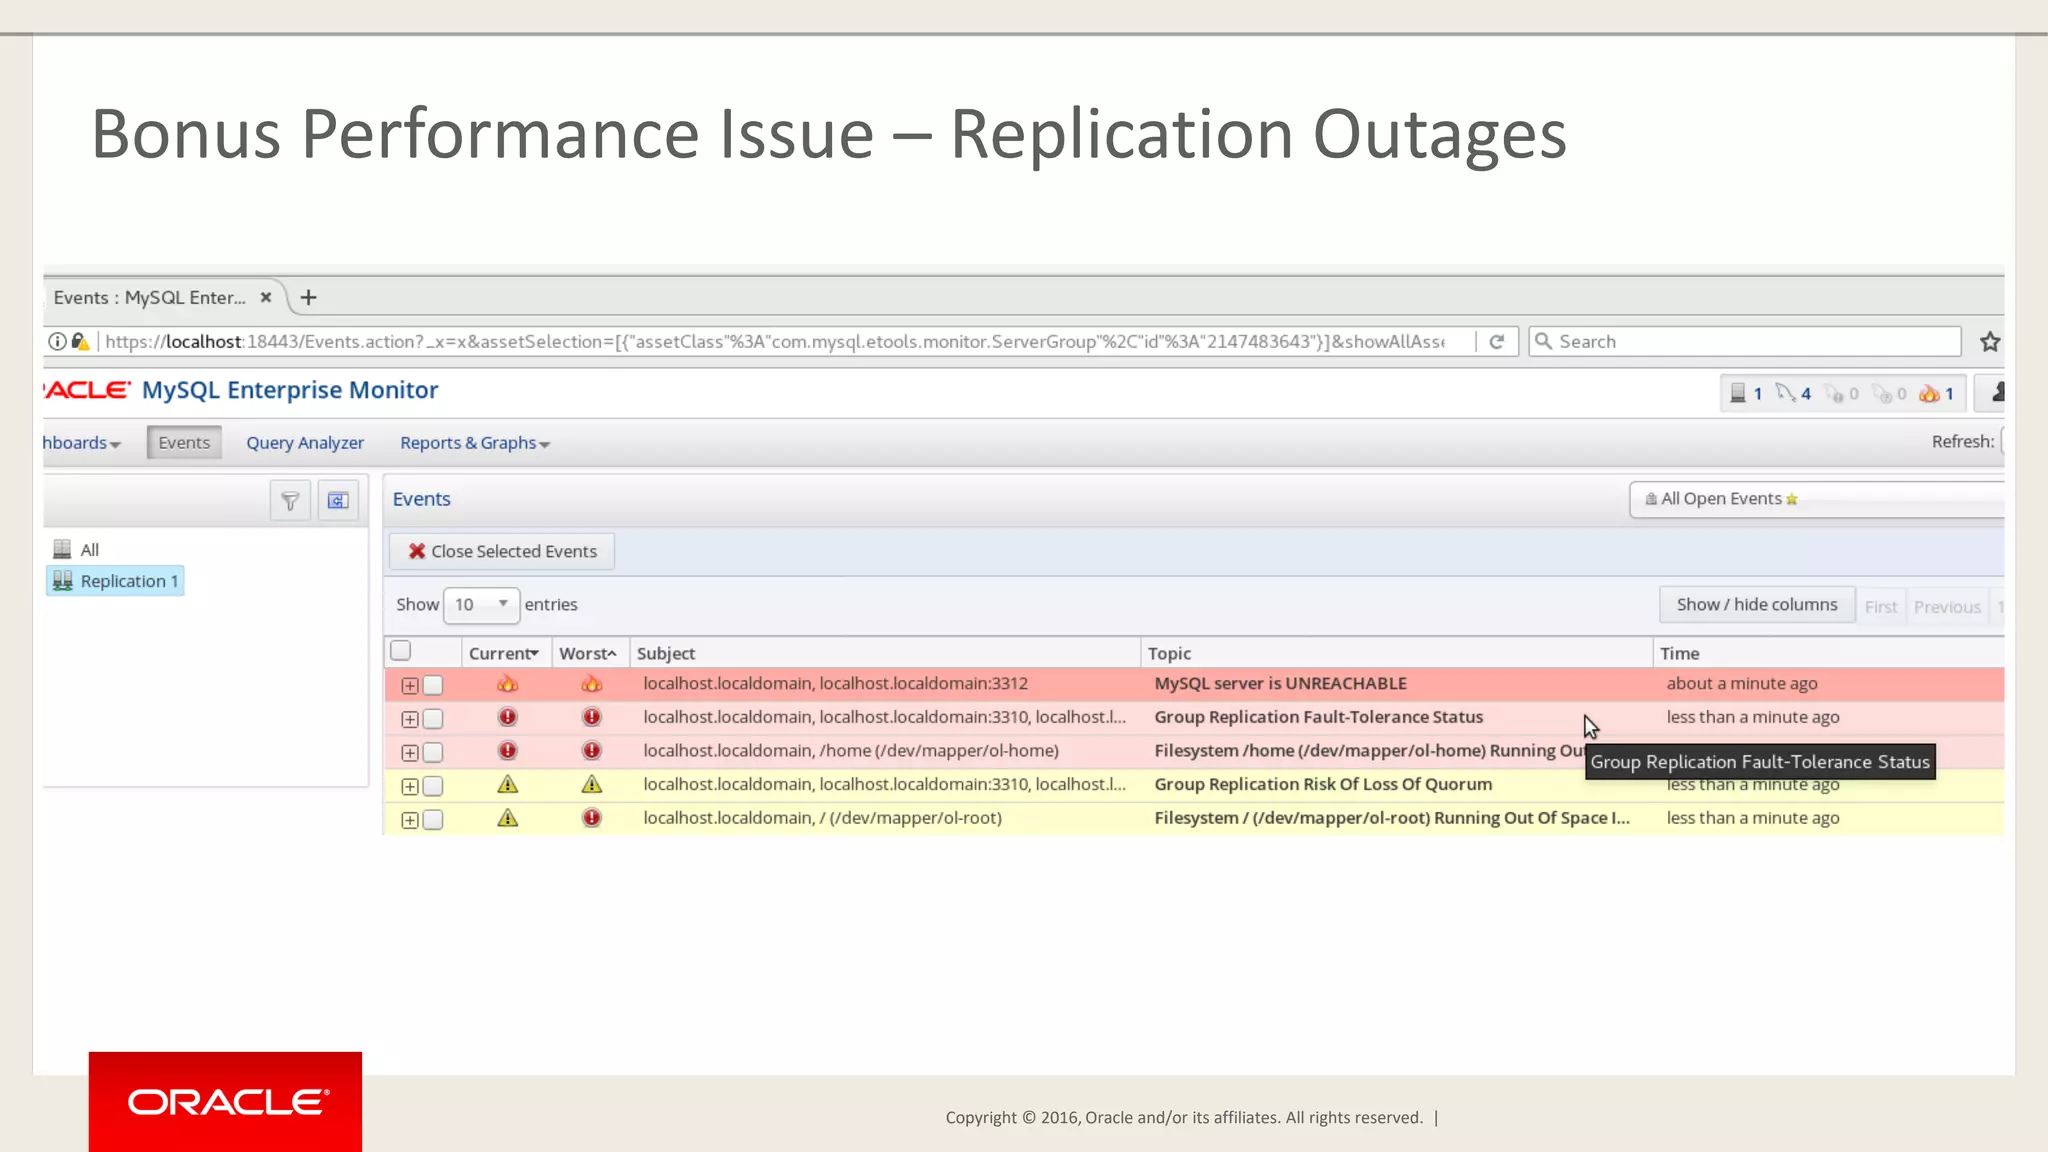Select the Events tab
Screen dimensions: 2048x1152
tap(184, 442)
